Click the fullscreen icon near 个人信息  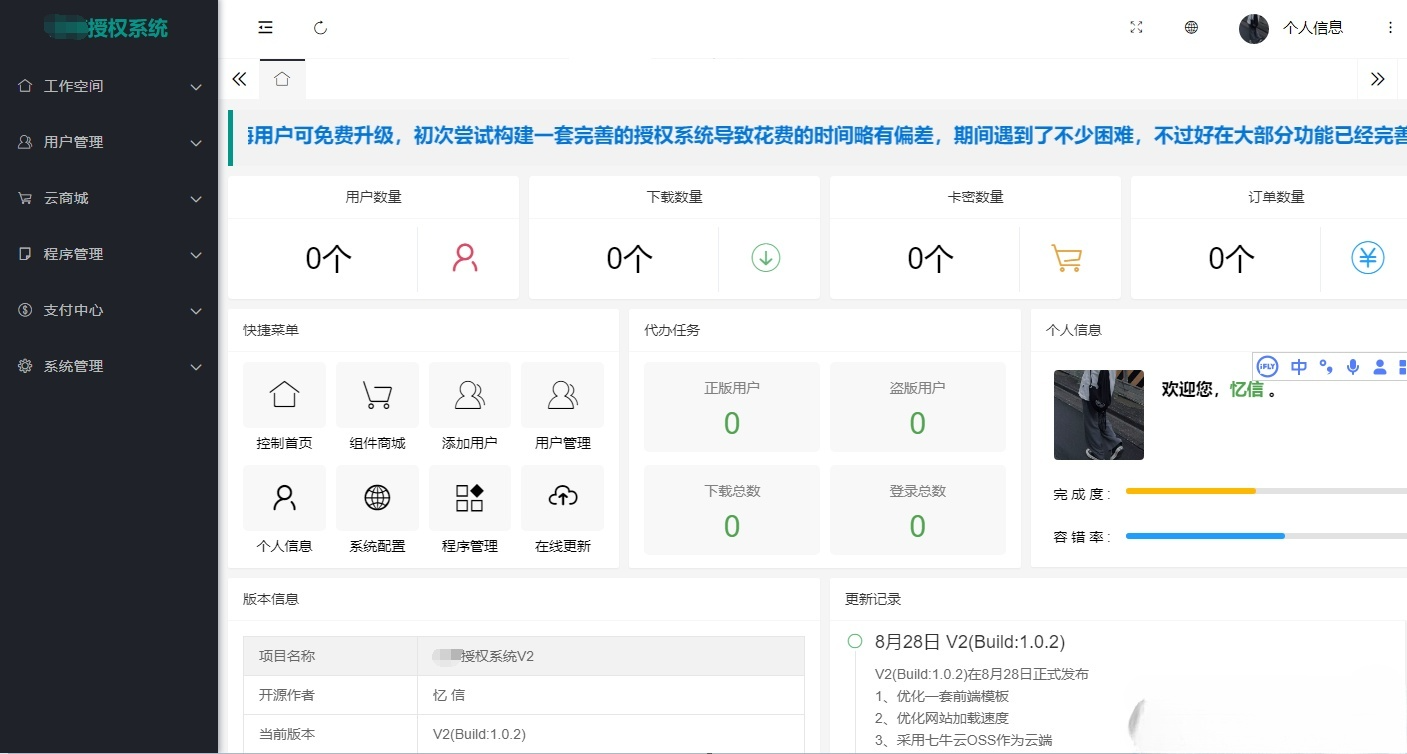1136,27
